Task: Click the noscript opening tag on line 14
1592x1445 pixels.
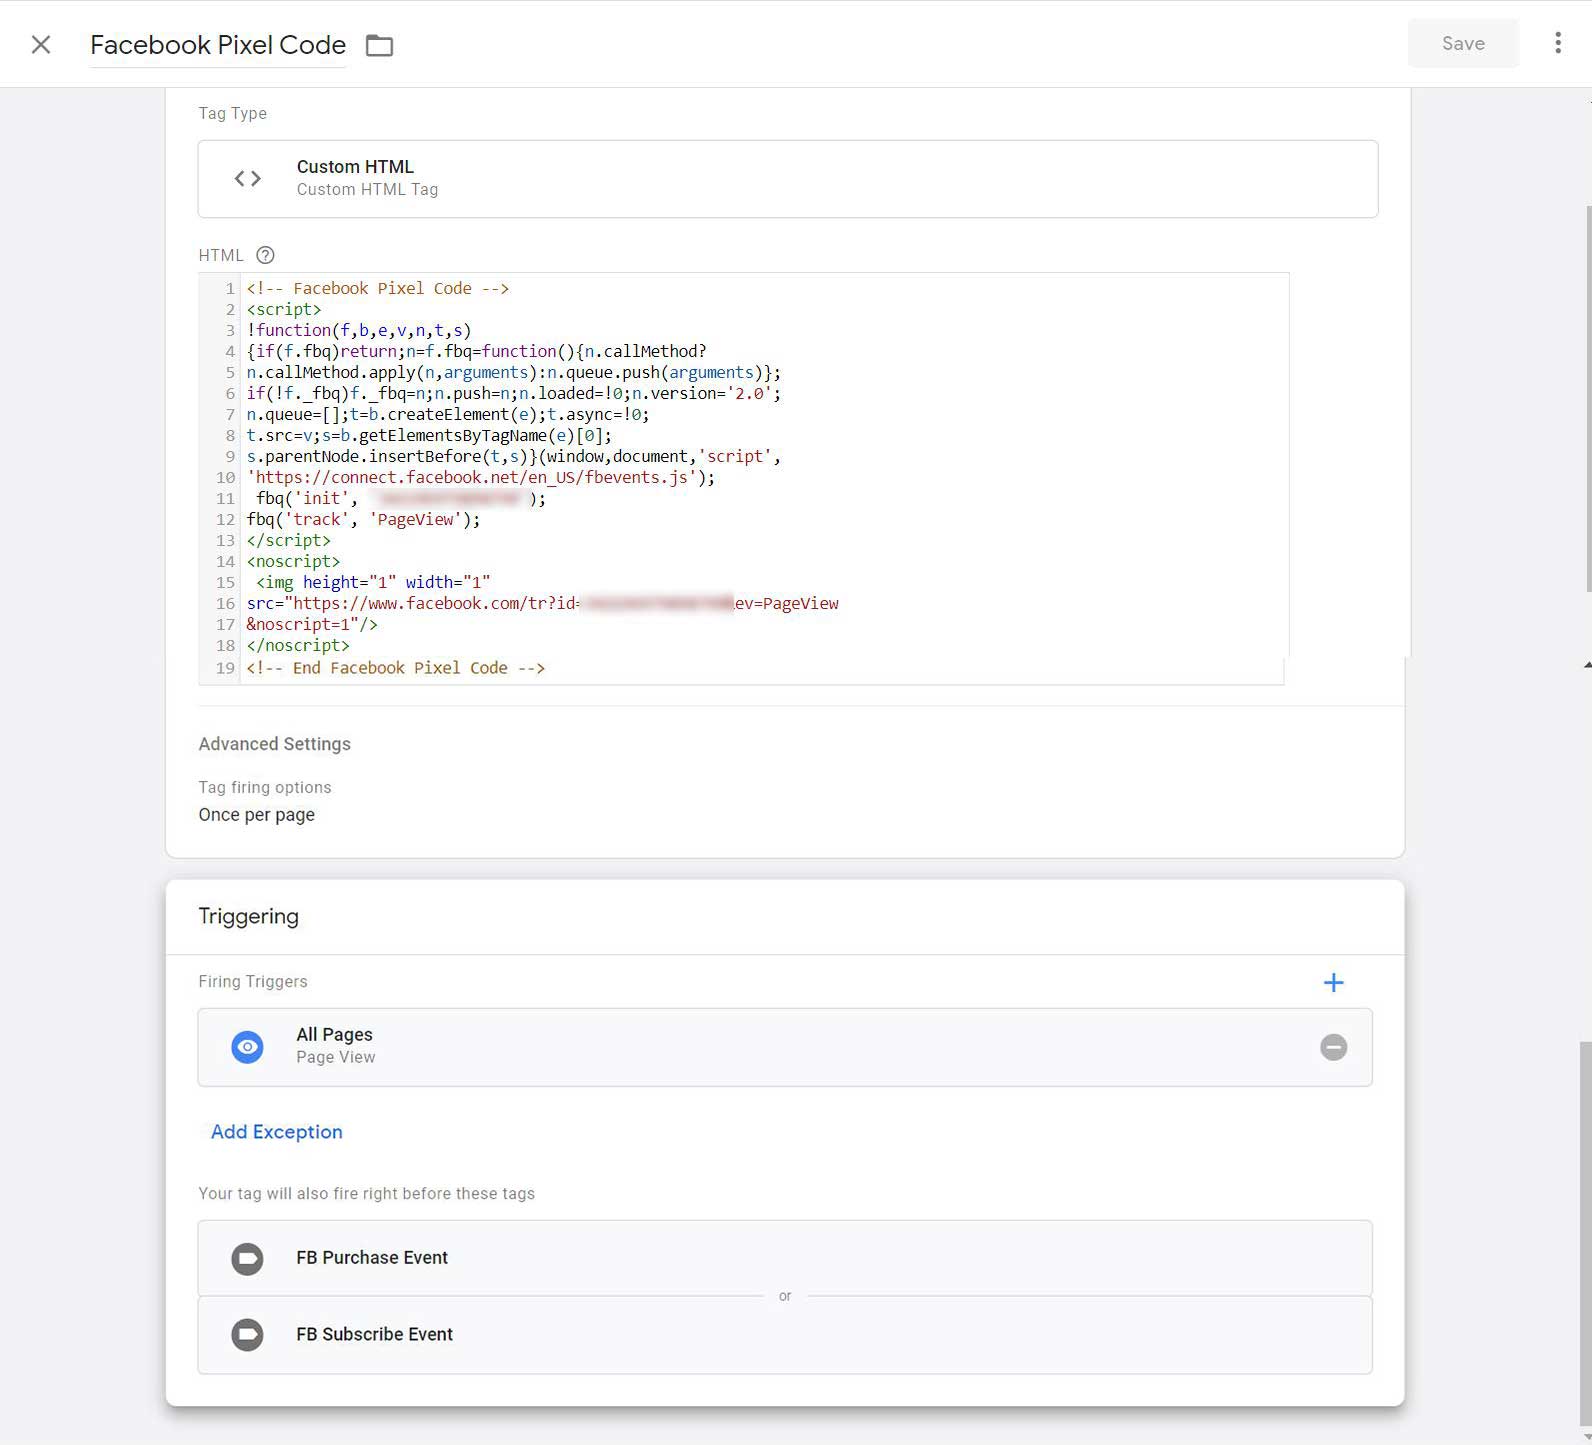Action: [294, 562]
